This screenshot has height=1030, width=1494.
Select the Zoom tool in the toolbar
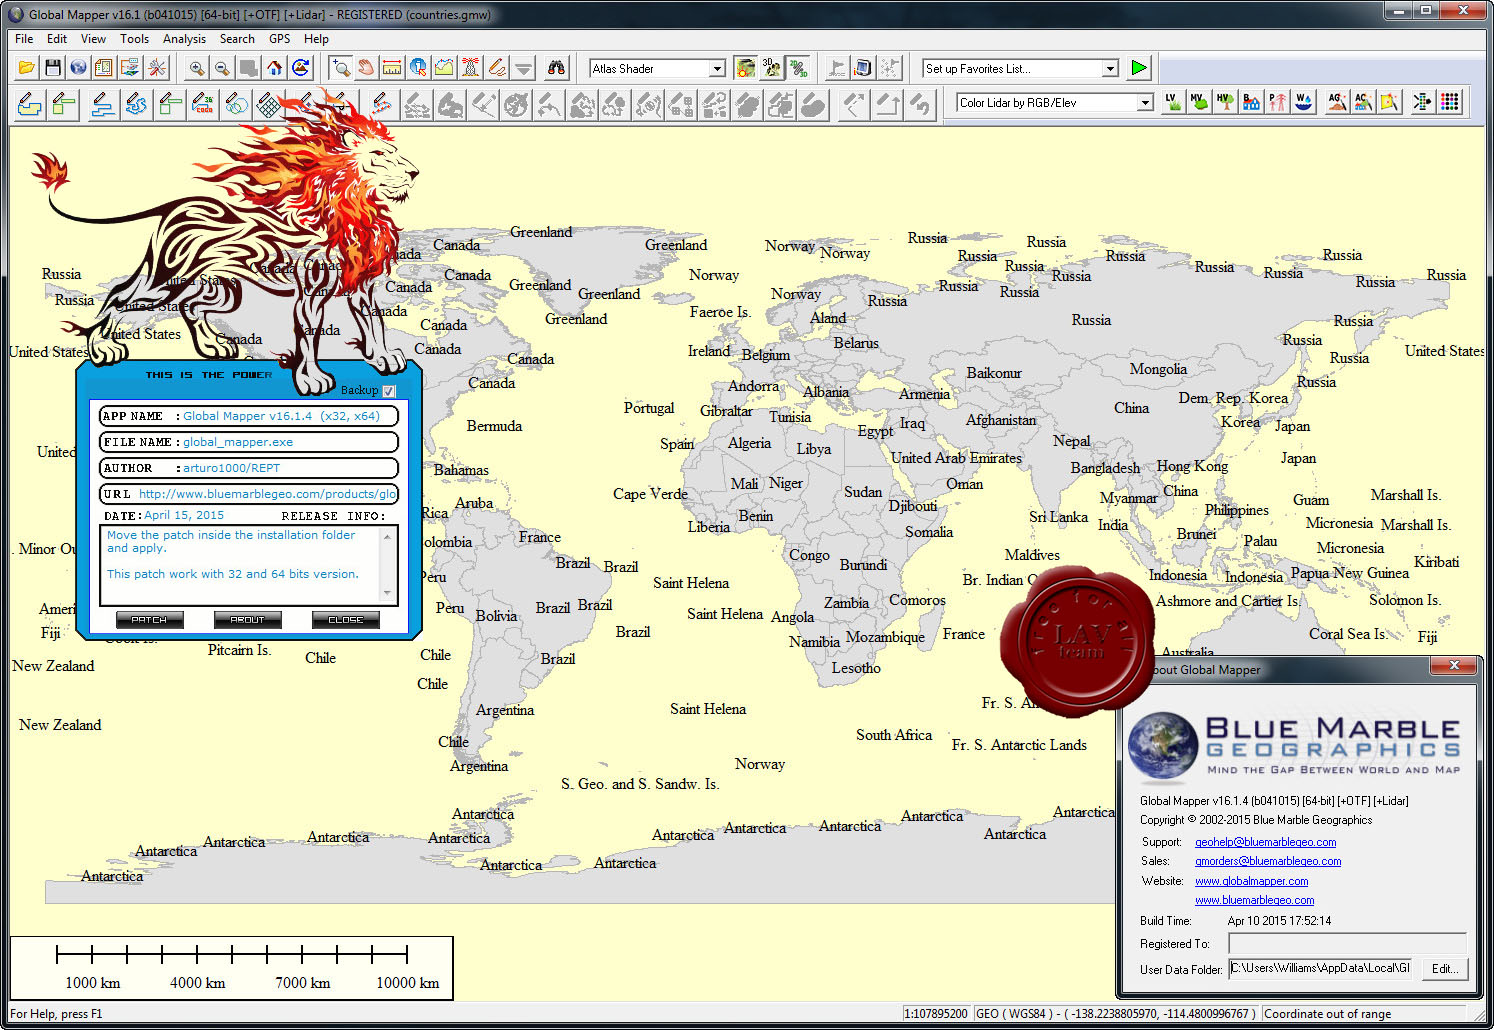(x=341, y=68)
